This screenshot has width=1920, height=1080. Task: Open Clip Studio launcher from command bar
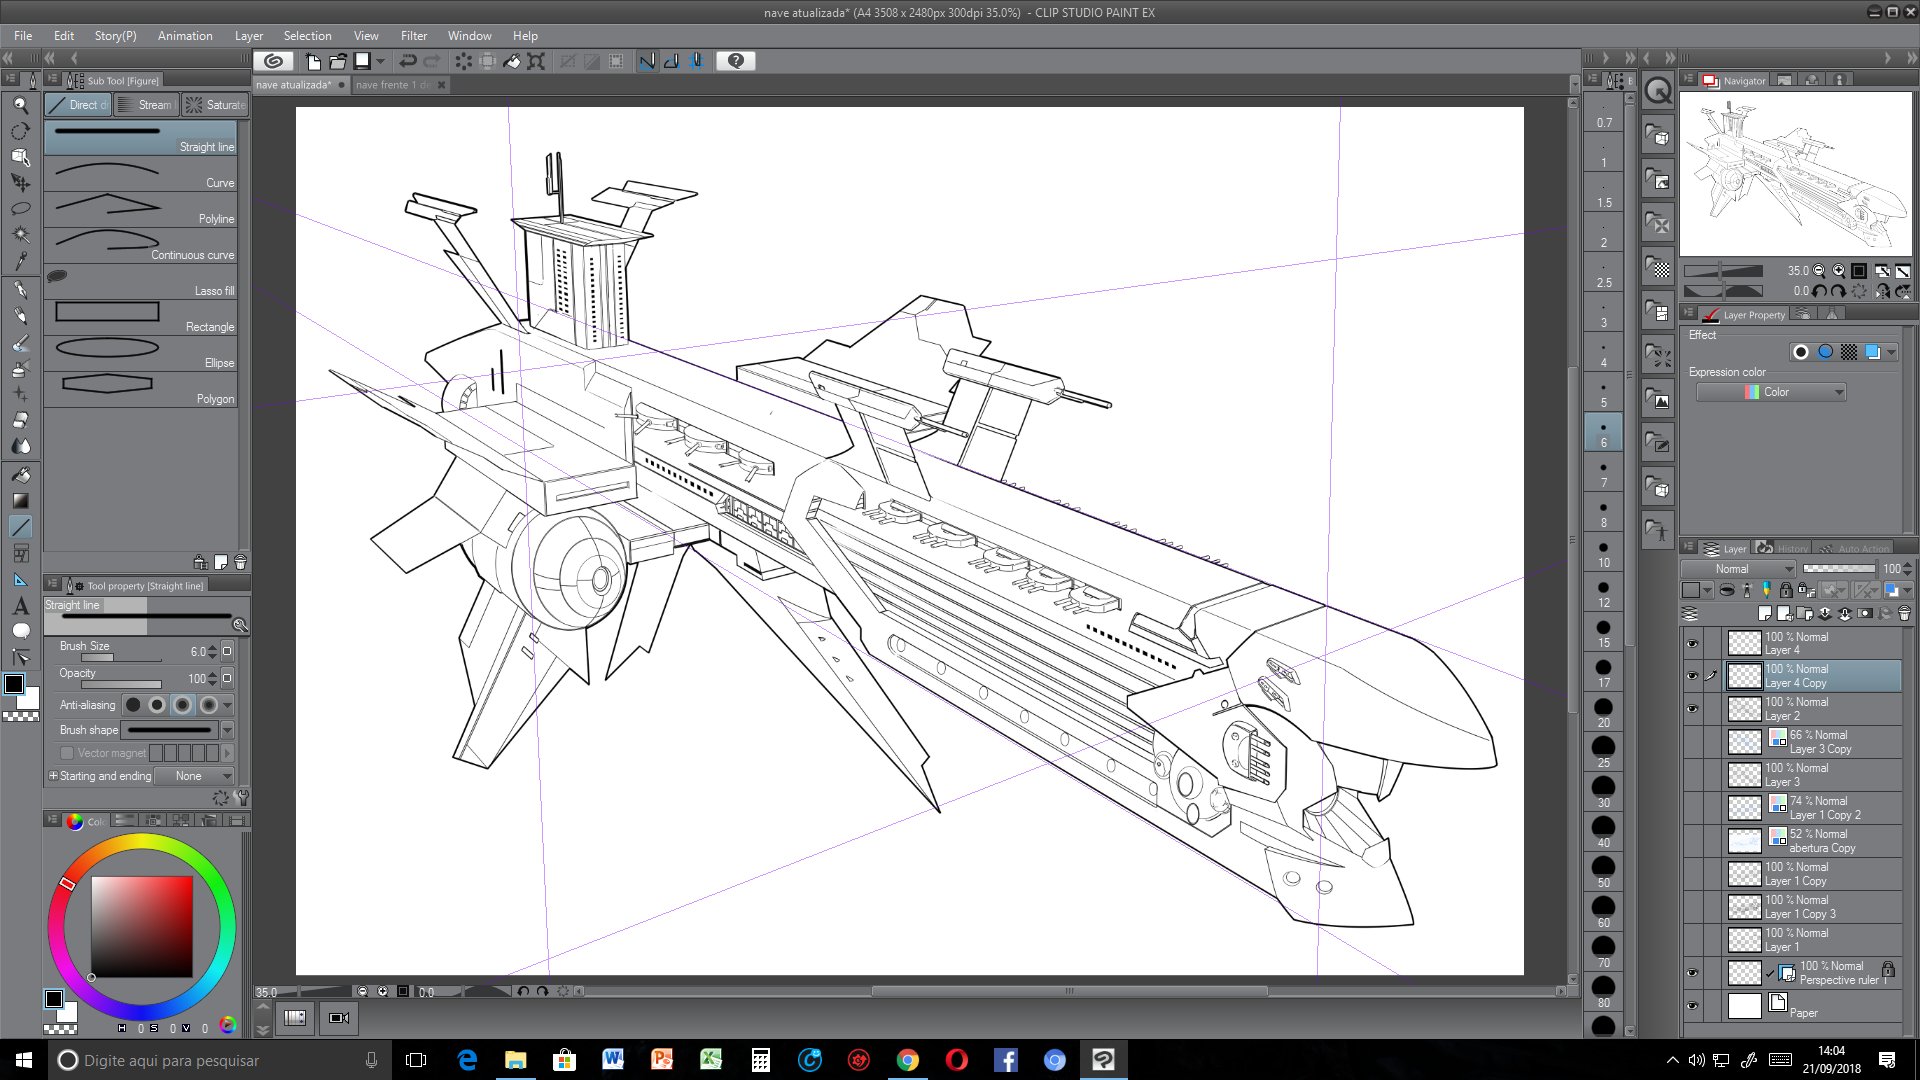coord(273,61)
